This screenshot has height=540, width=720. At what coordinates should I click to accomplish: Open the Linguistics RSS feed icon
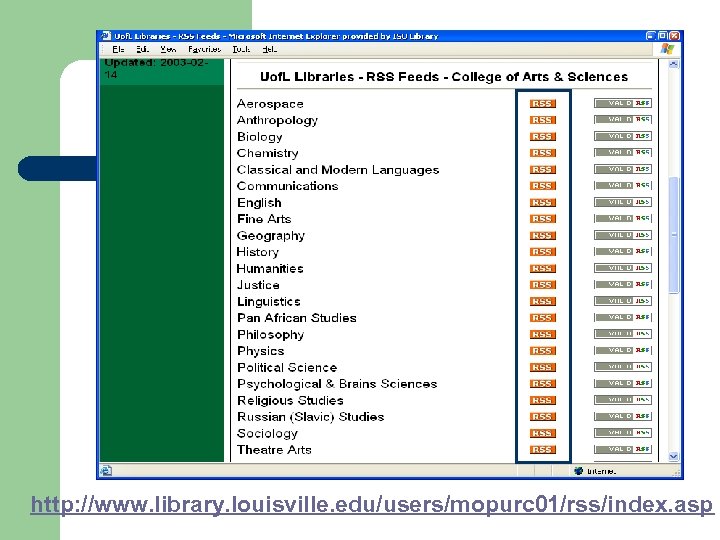[x=542, y=302]
